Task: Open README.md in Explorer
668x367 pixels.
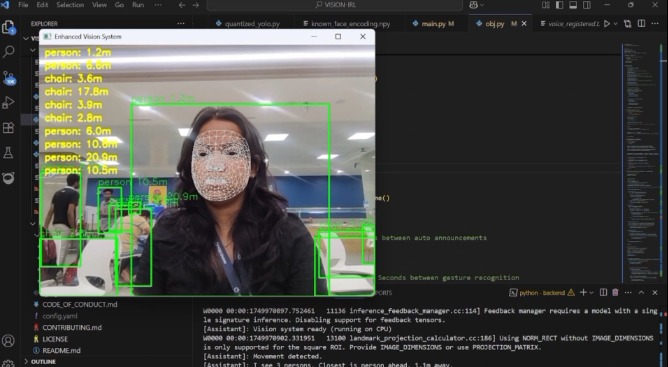Action: tap(61, 350)
